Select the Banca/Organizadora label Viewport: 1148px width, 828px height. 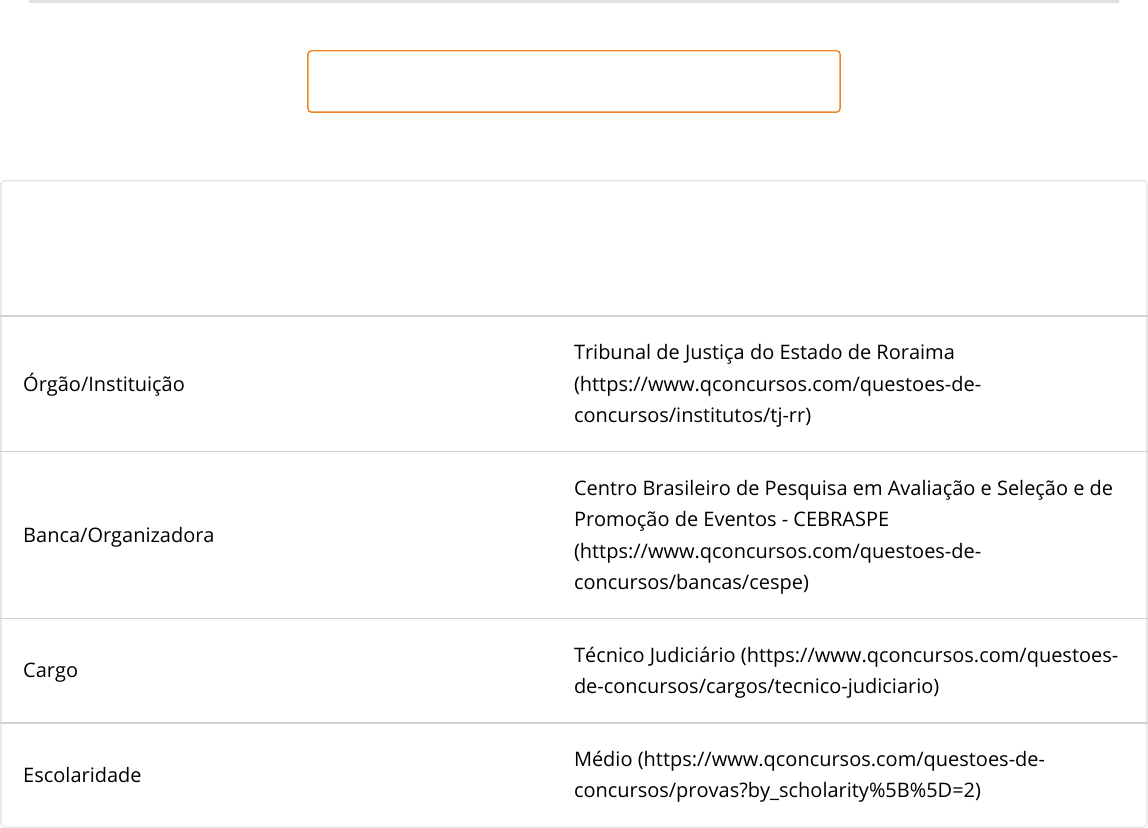[x=118, y=535]
